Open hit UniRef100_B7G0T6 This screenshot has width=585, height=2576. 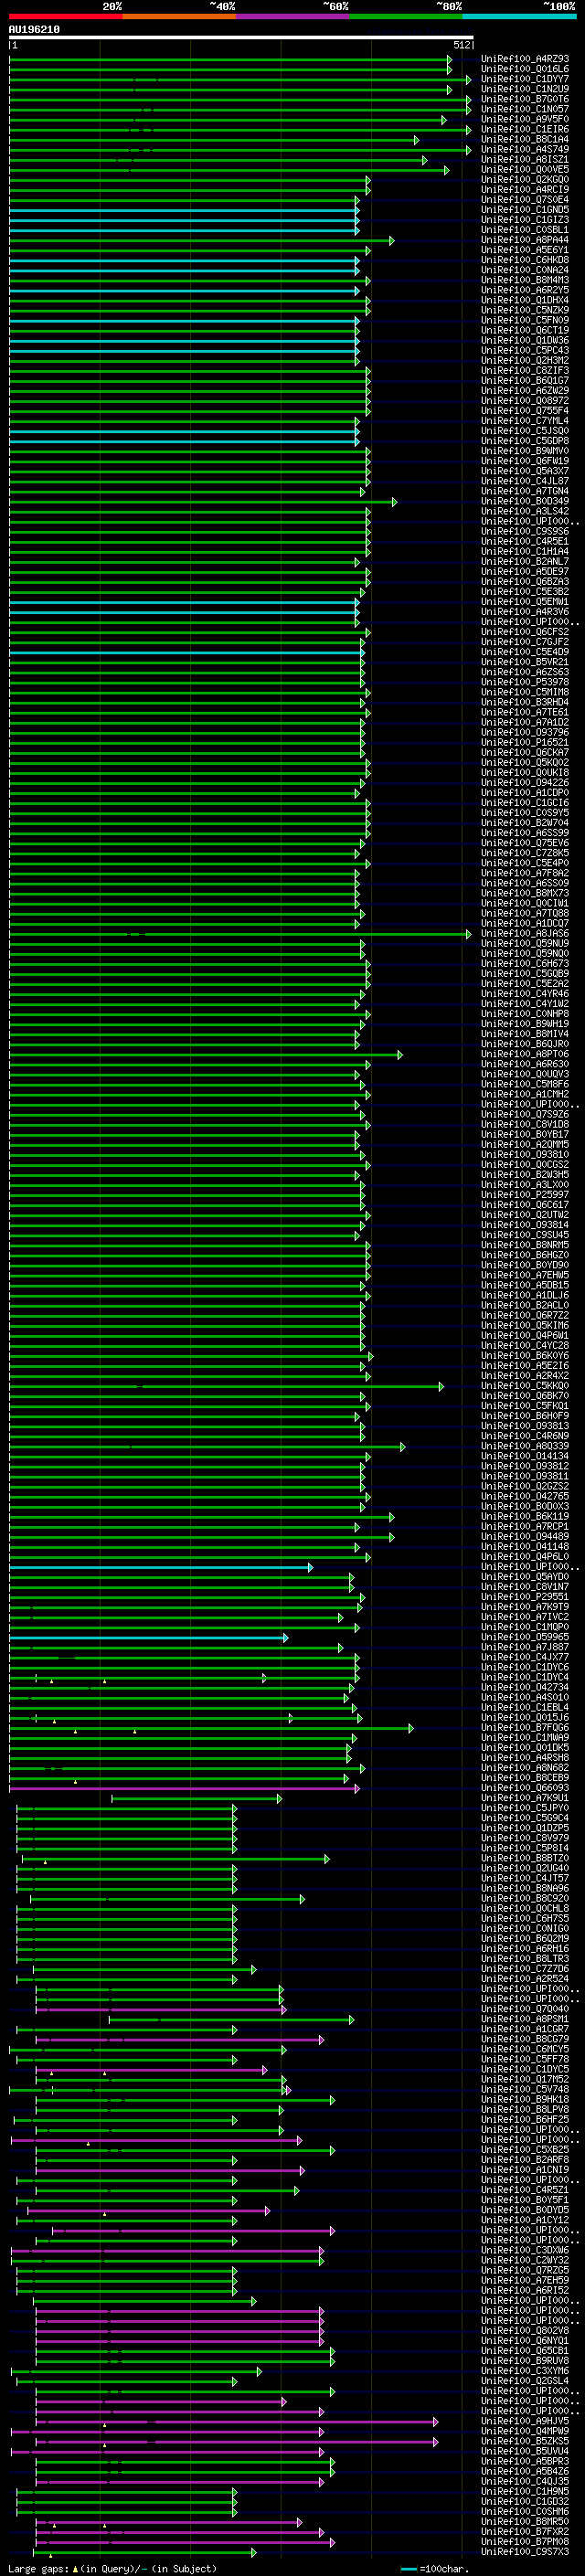coord(525,99)
